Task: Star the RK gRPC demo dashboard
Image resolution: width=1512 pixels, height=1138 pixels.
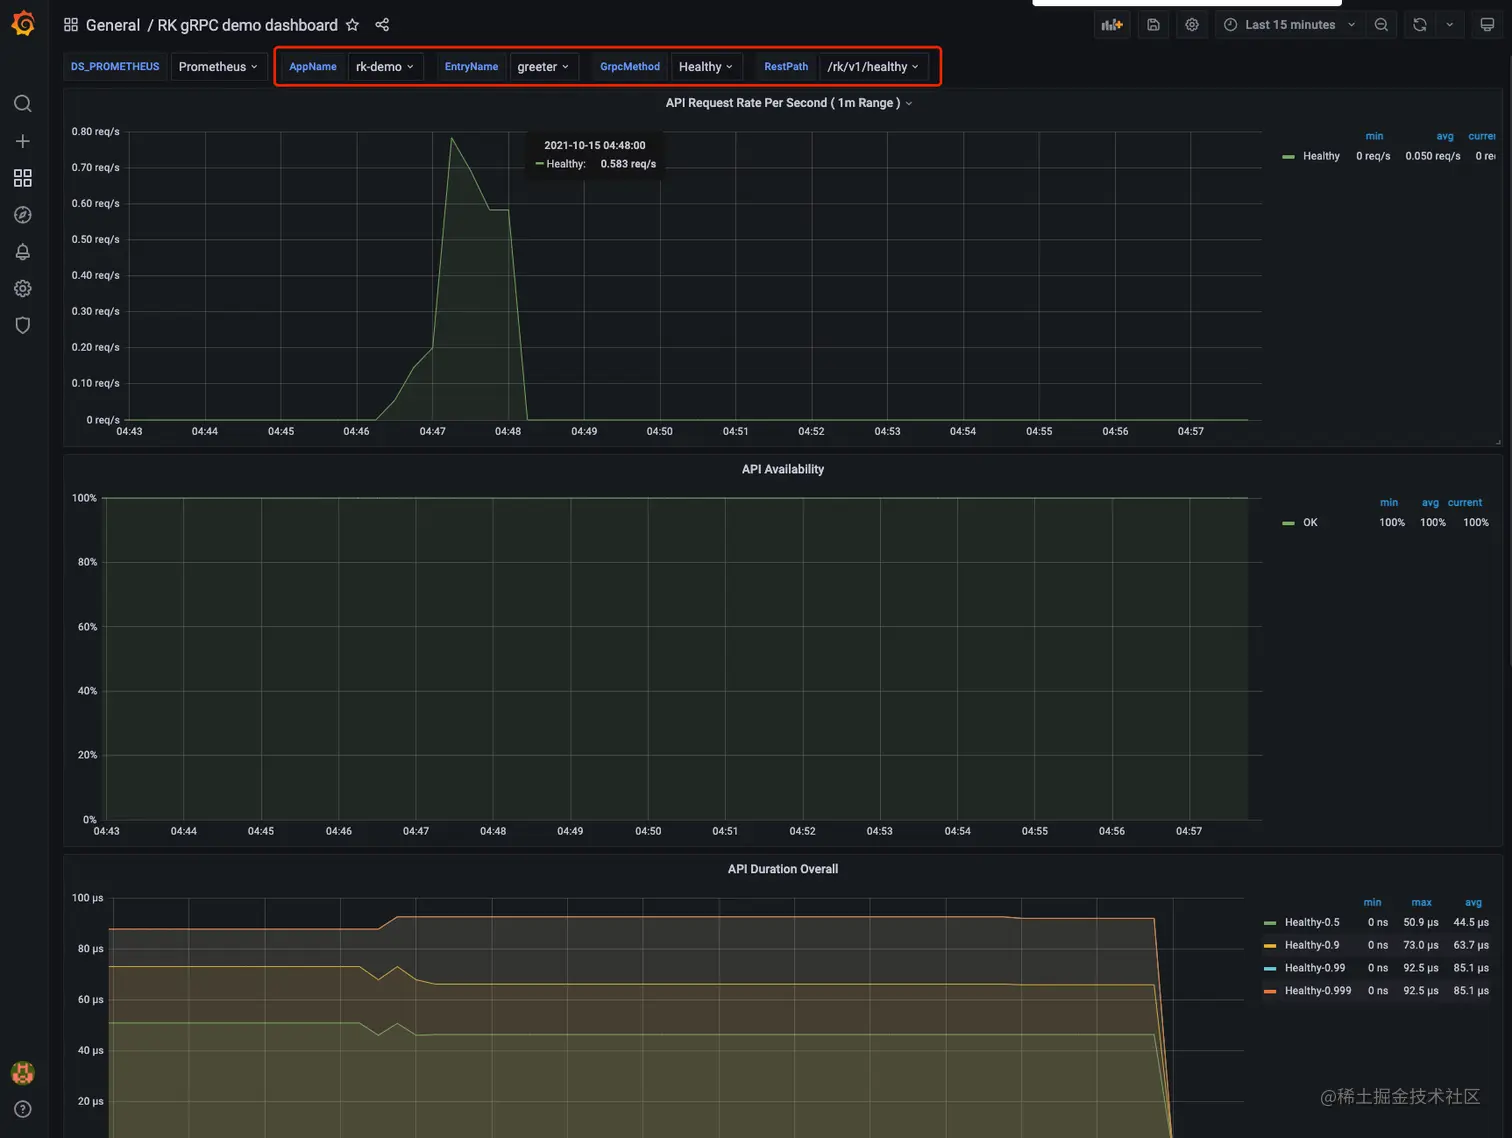Action: 352,25
